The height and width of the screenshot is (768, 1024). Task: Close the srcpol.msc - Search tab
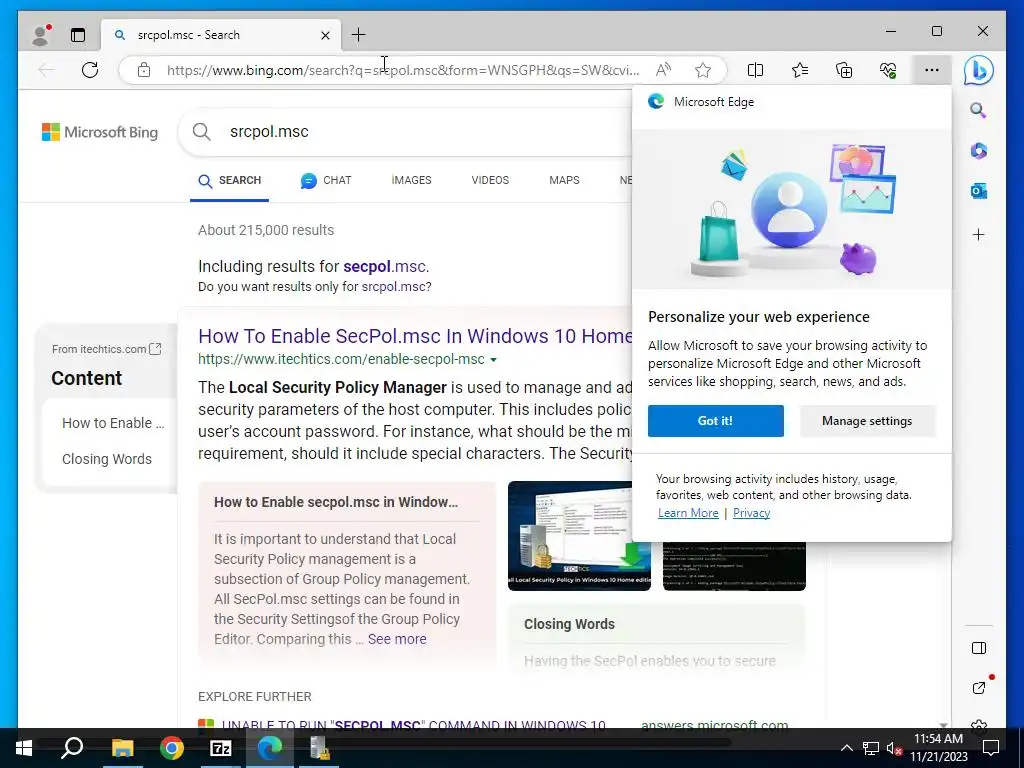click(325, 35)
